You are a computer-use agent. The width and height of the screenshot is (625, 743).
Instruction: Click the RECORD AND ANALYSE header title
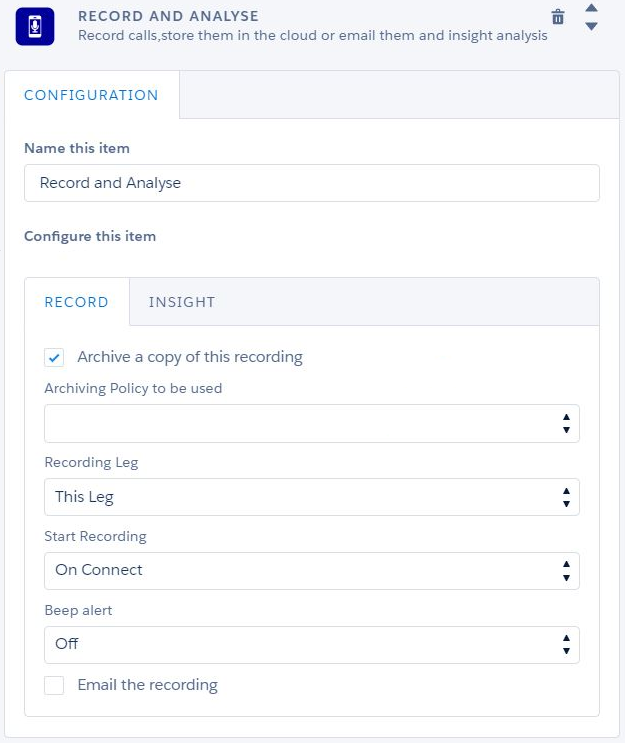point(168,16)
